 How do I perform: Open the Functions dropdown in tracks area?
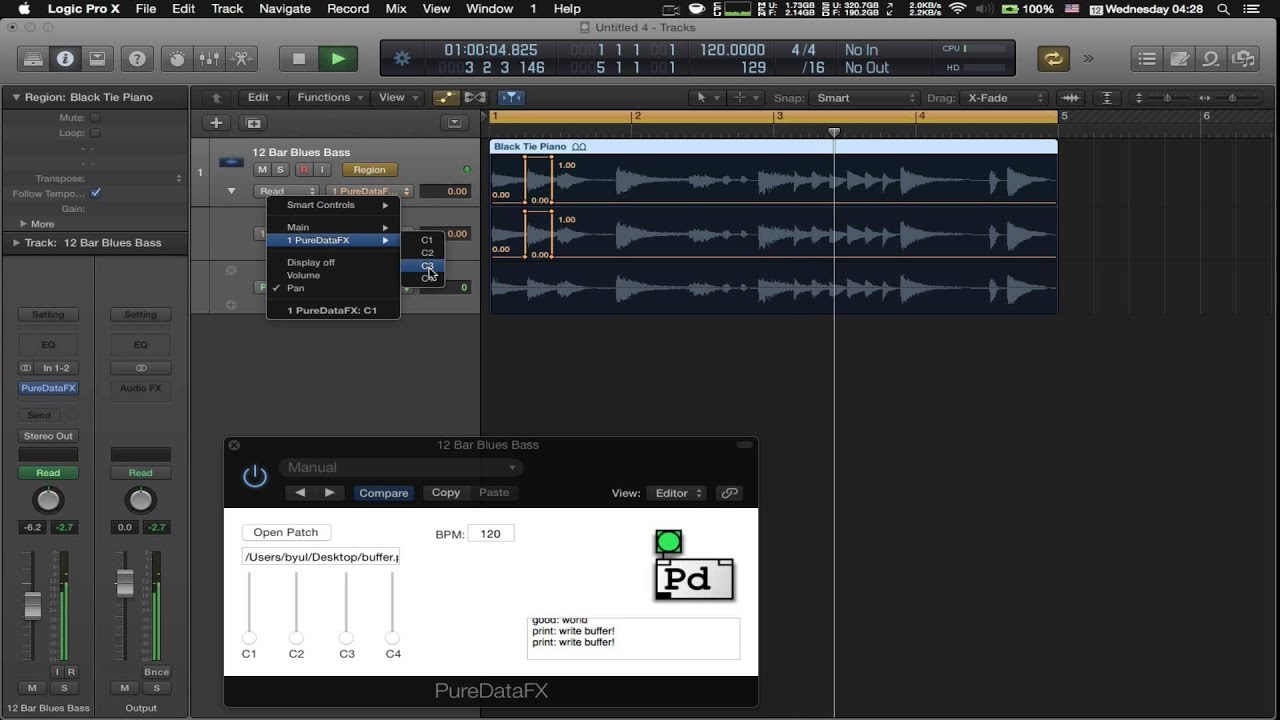click(x=329, y=97)
